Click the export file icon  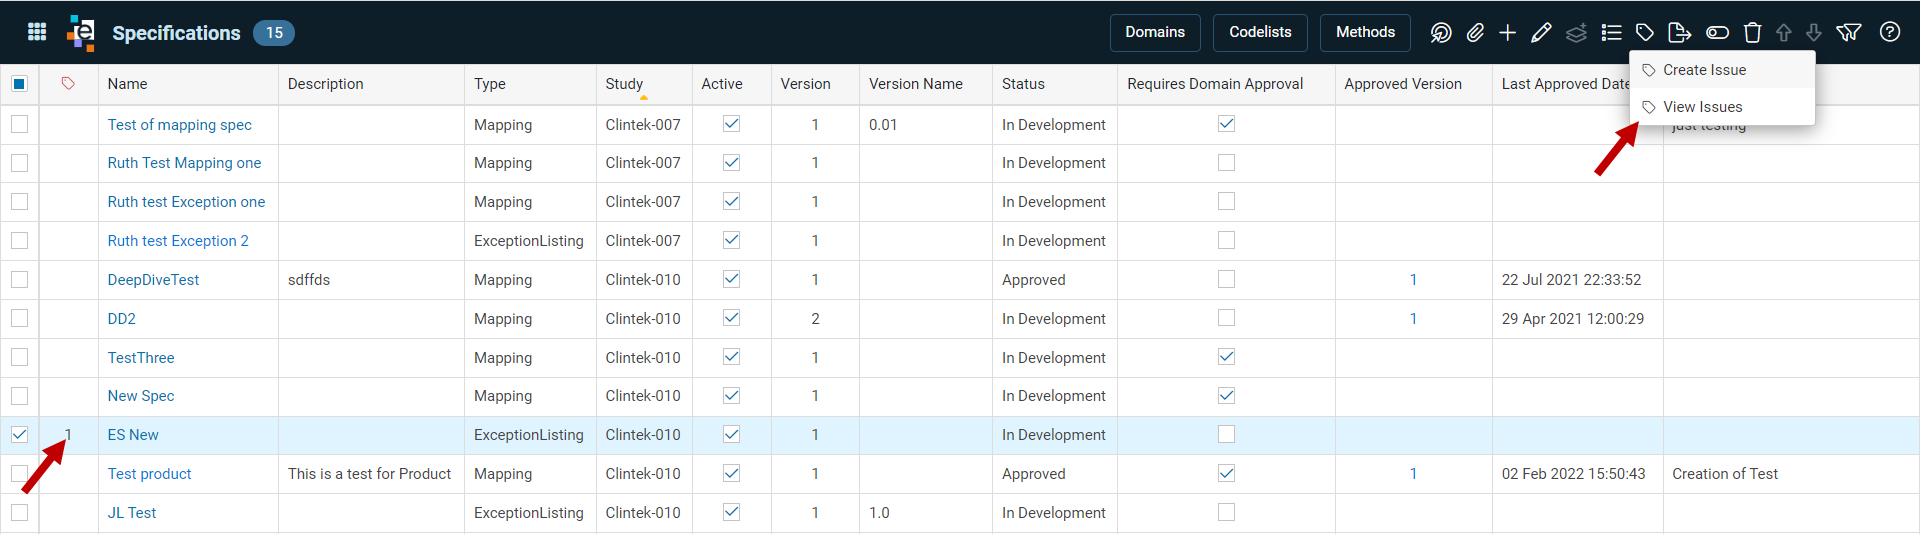point(1680,33)
